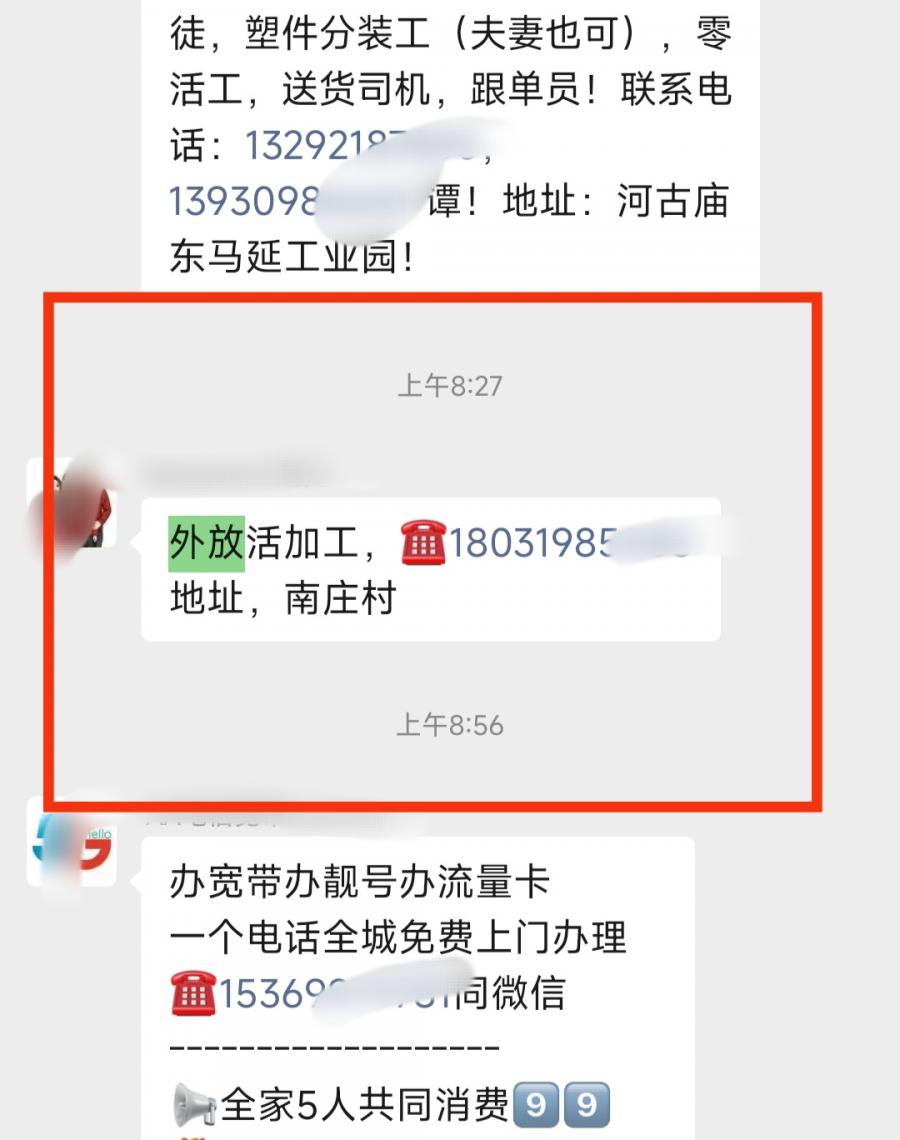Click red telephone emoji before 18031985
This screenshot has width=900, height=1140.
point(423,543)
